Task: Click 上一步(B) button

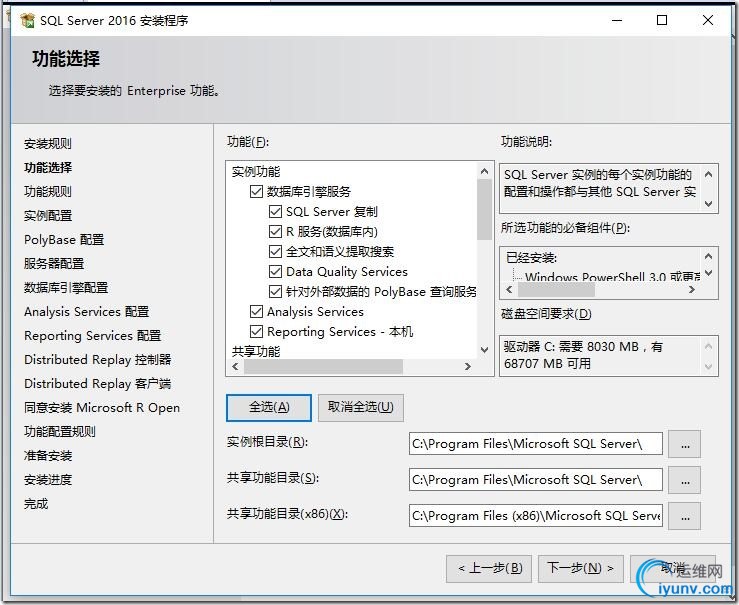Action: click(x=489, y=568)
